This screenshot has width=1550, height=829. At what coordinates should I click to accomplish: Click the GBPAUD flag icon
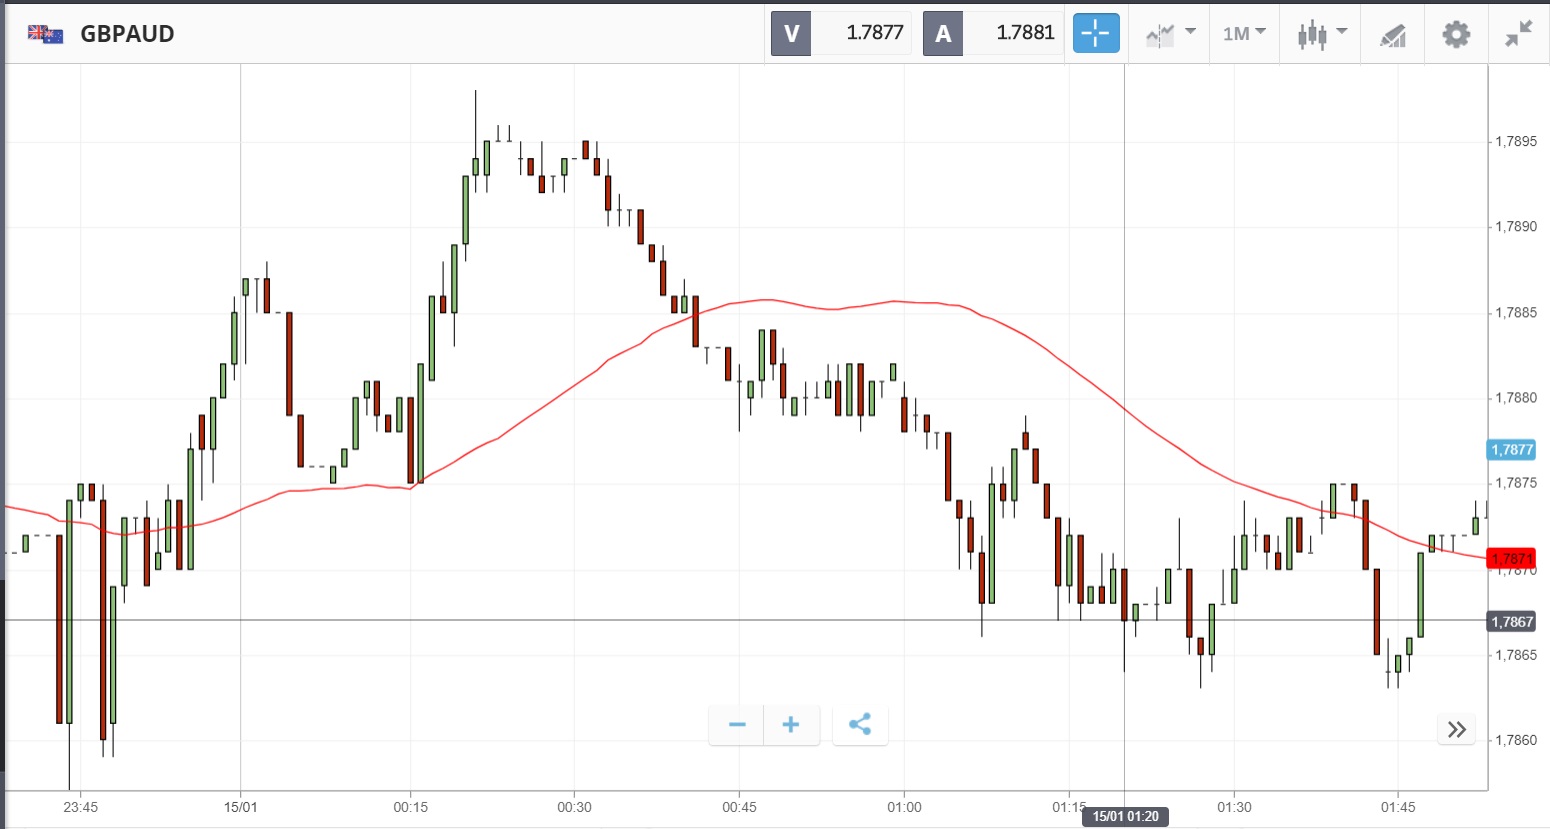click(x=46, y=34)
